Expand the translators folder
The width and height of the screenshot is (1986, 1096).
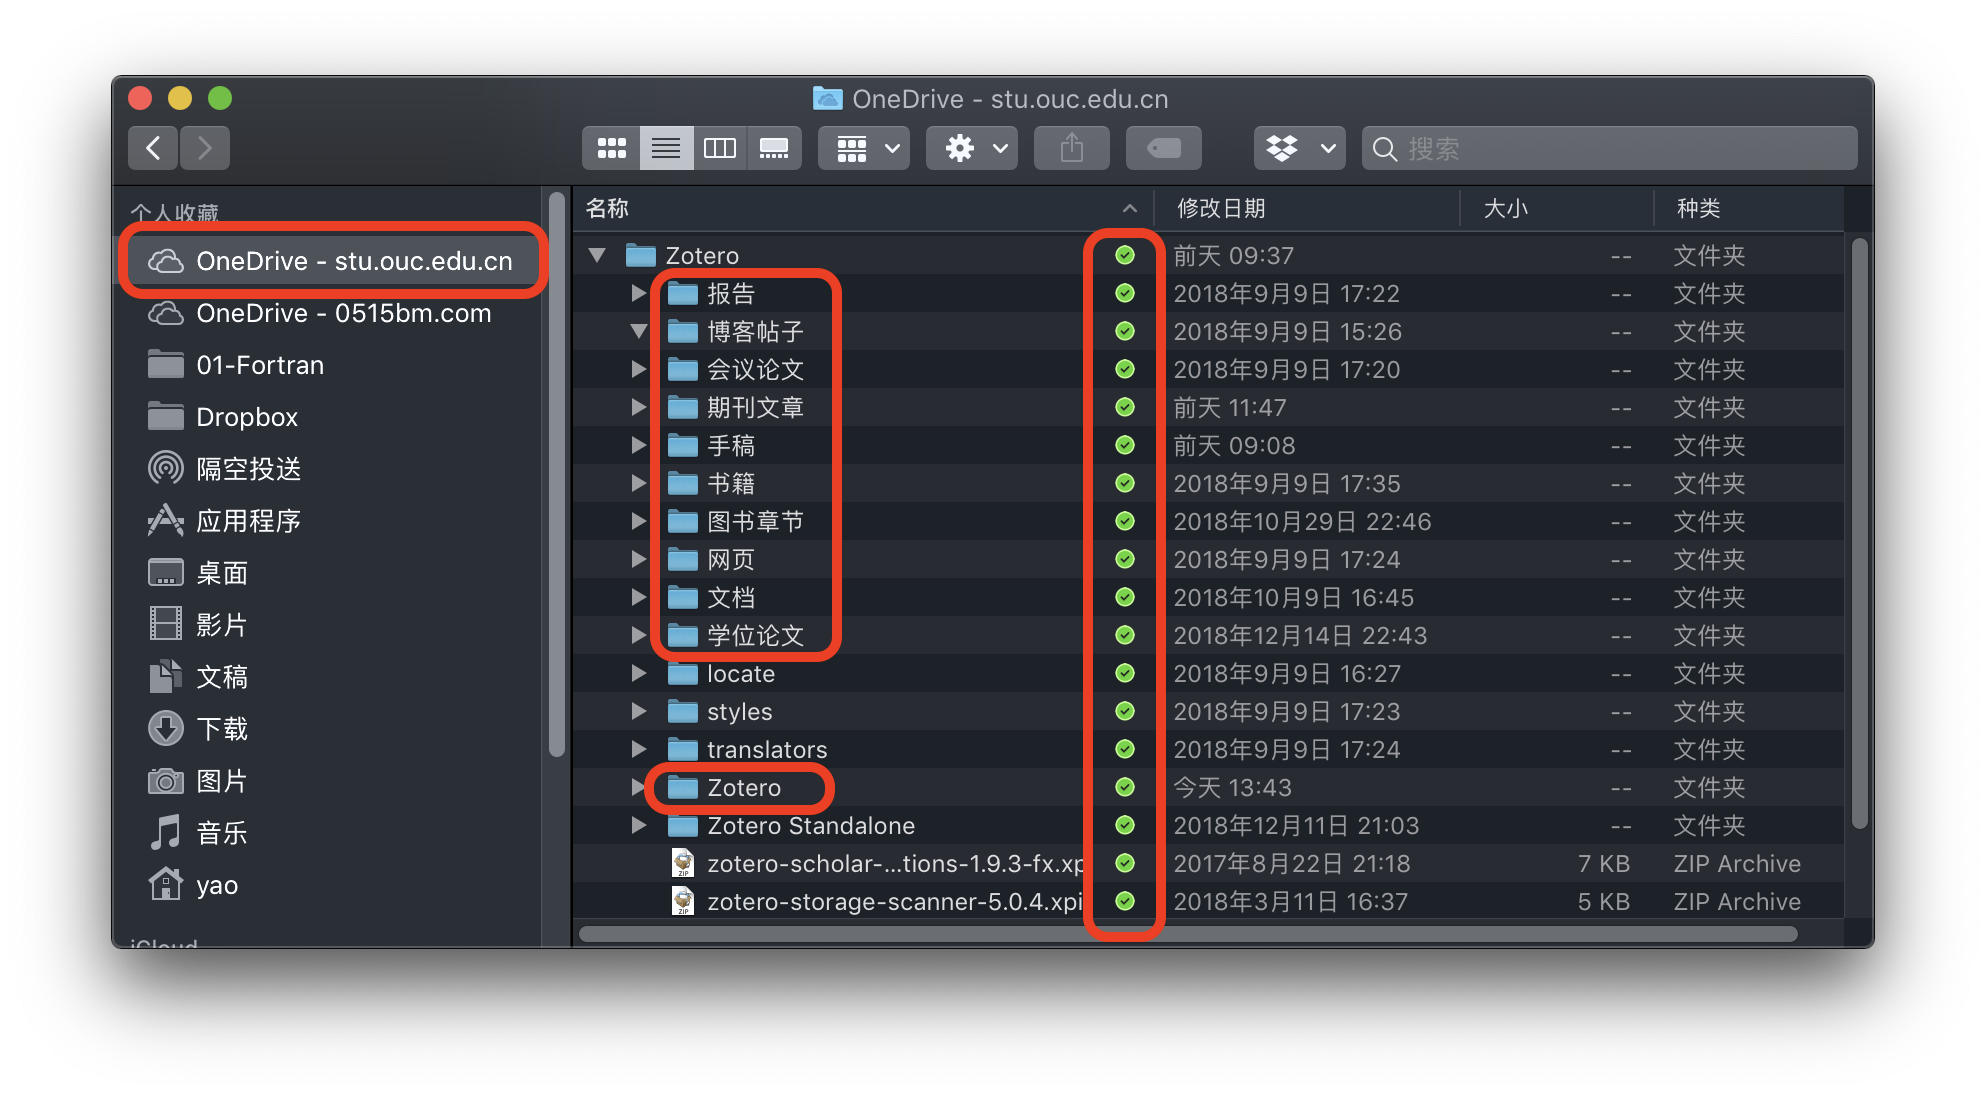639,749
